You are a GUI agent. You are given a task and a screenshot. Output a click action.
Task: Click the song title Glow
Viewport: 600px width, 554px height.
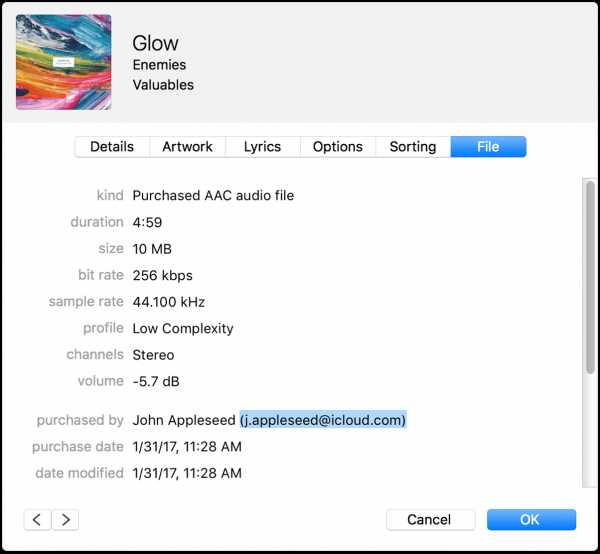click(155, 43)
